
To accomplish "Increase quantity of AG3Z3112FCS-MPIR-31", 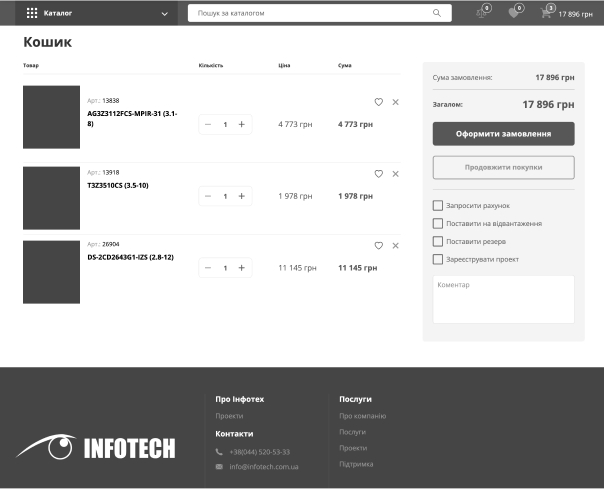I will (x=242, y=125).
